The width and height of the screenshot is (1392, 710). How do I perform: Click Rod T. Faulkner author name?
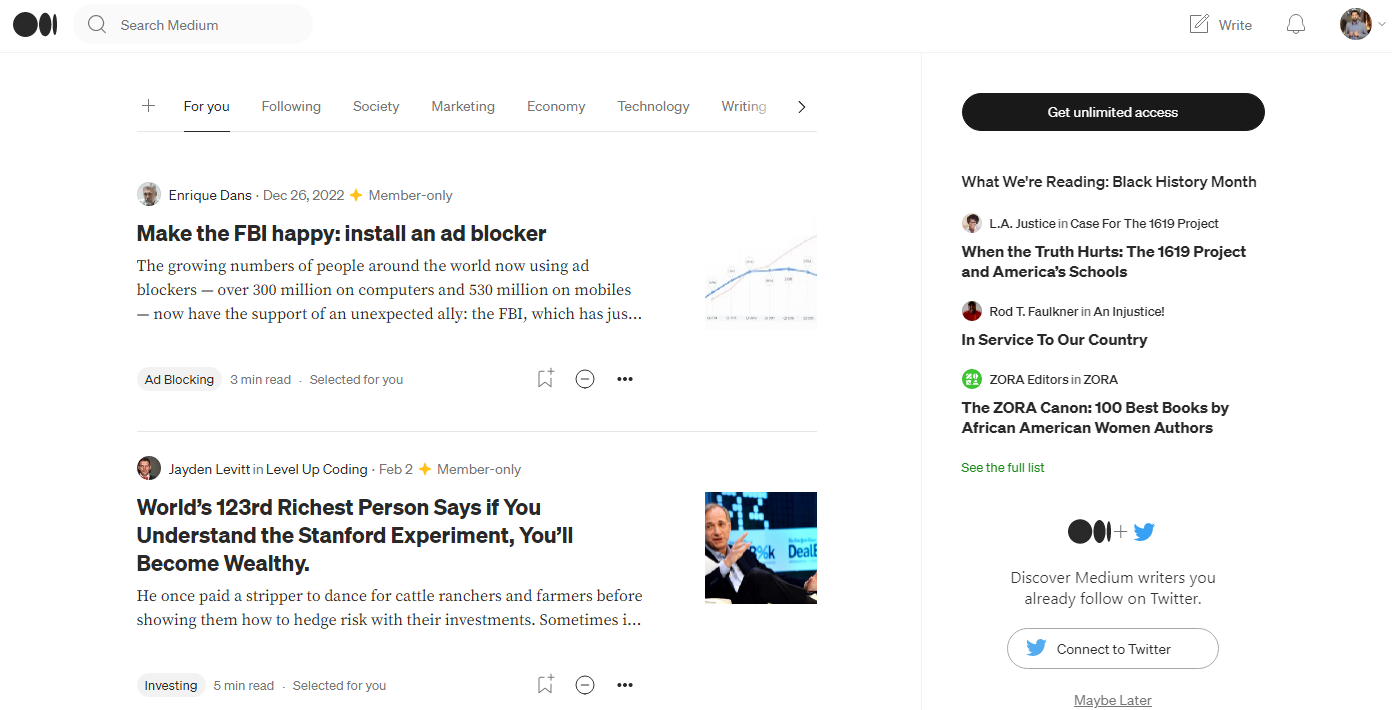click(1033, 311)
